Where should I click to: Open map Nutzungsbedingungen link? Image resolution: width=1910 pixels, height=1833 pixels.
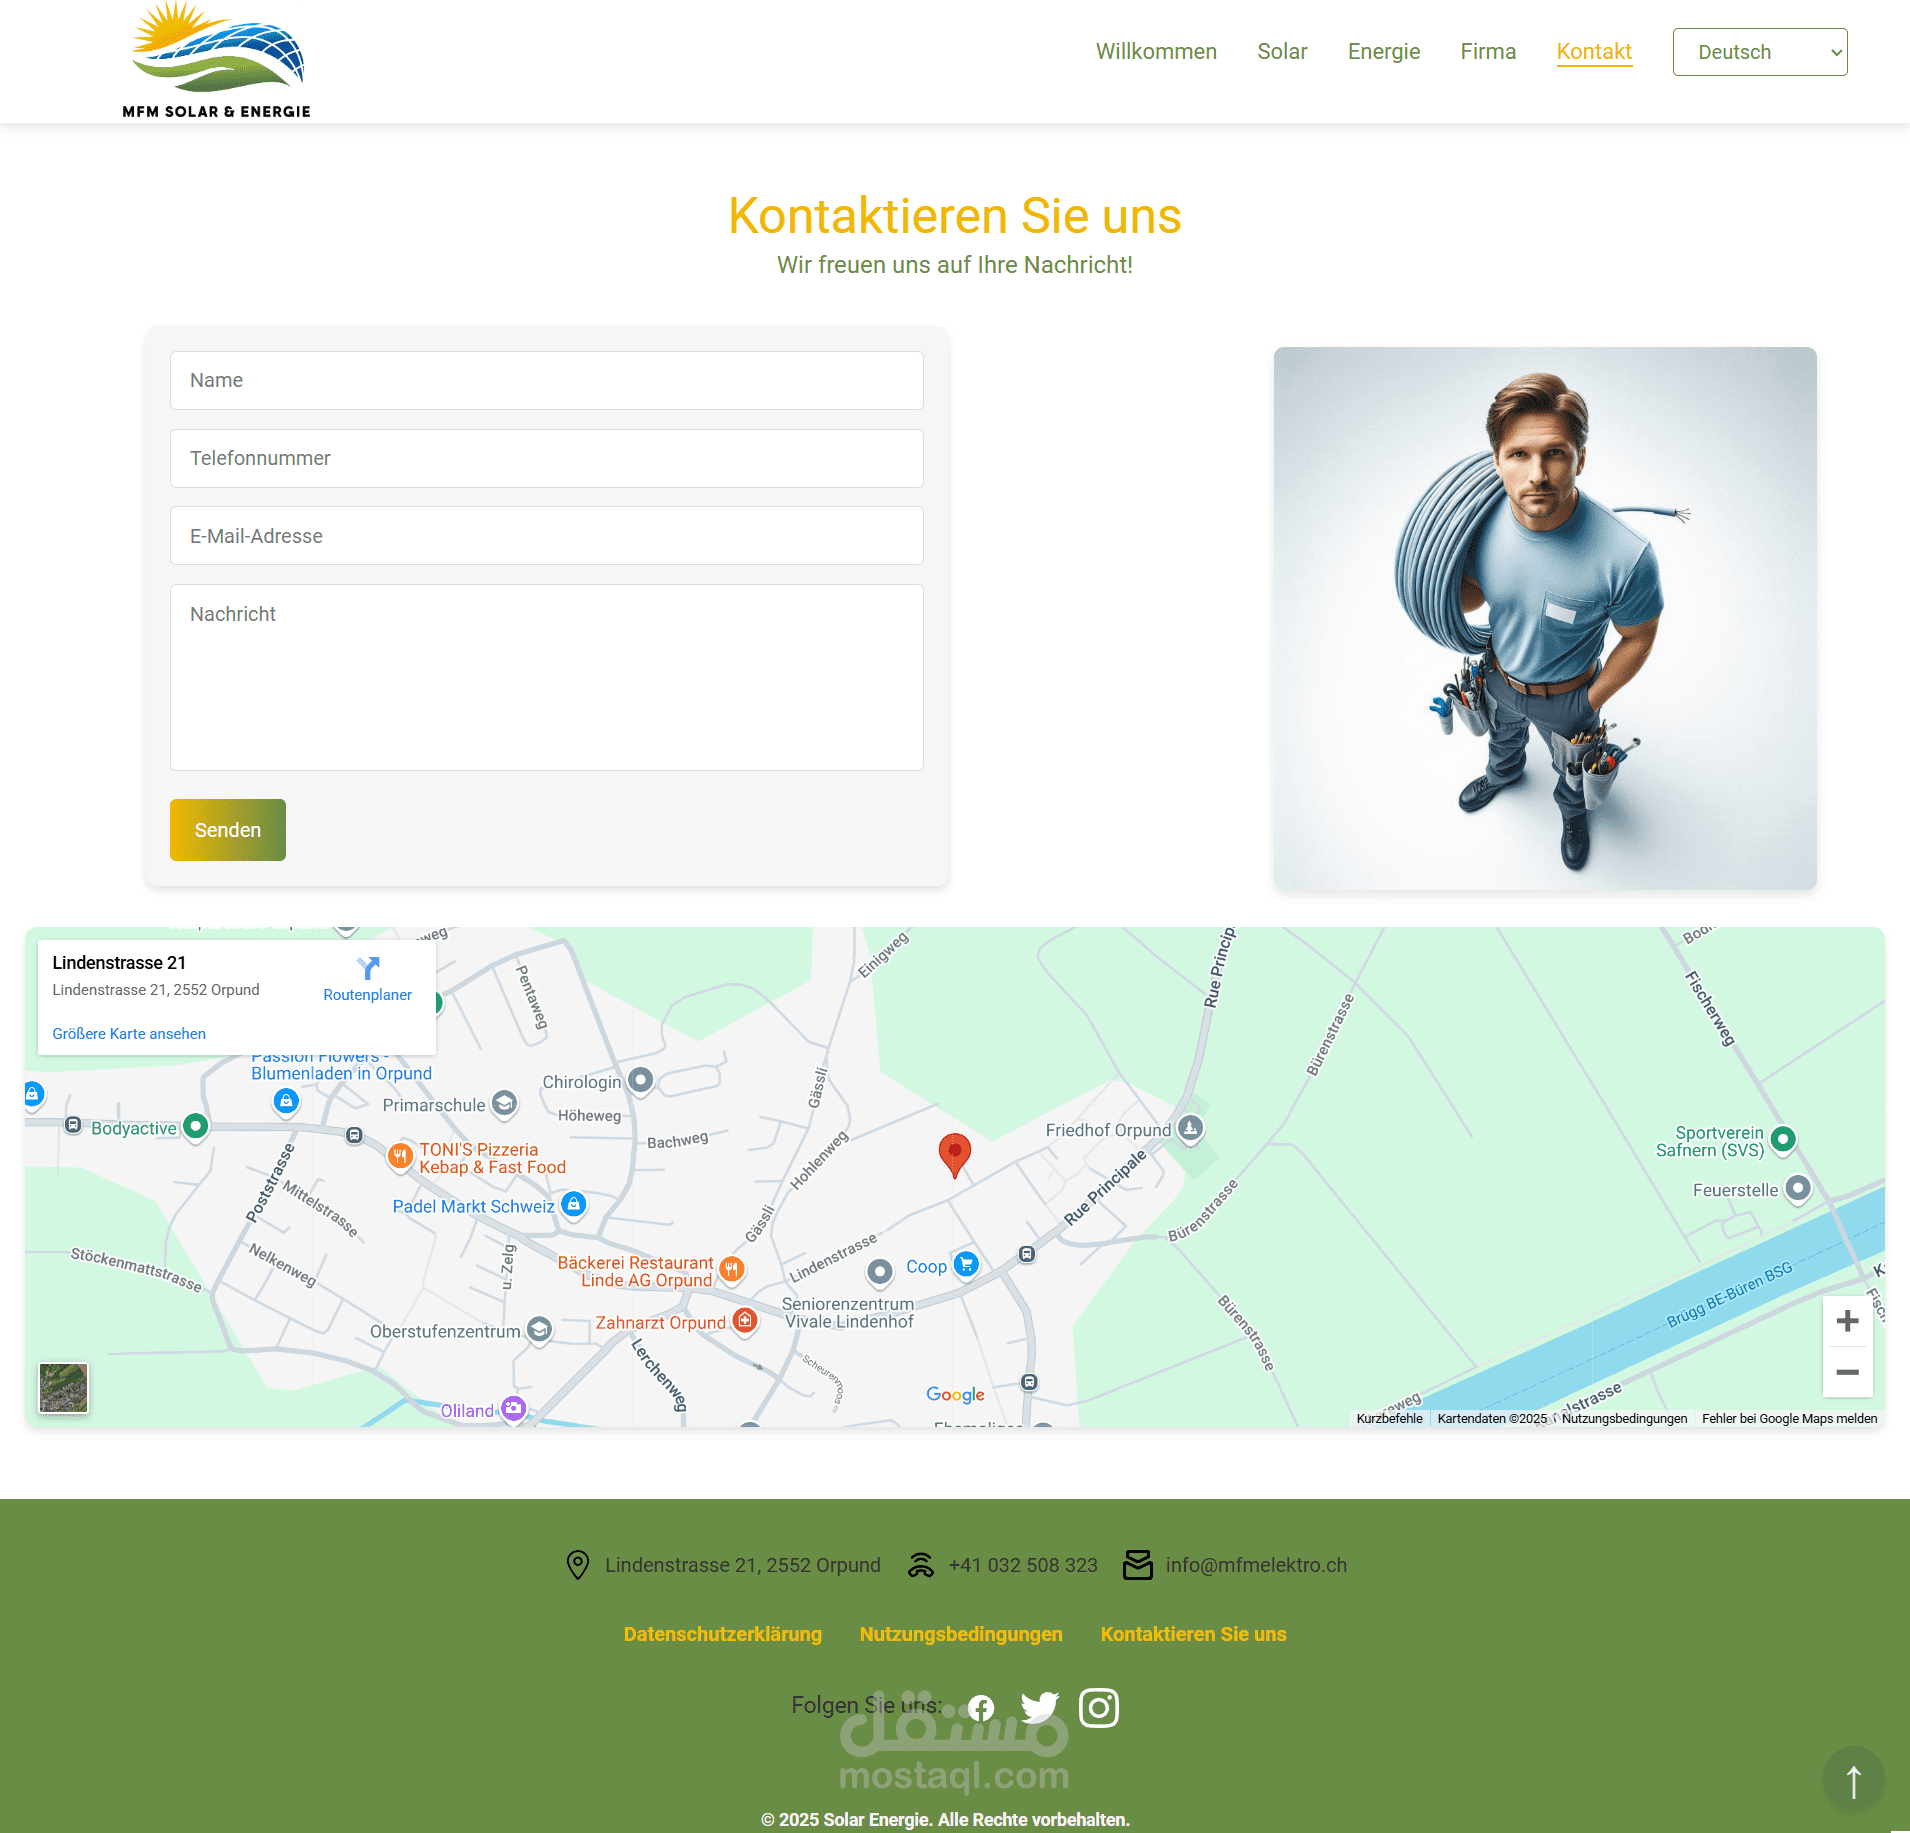tap(1624, 1418)
